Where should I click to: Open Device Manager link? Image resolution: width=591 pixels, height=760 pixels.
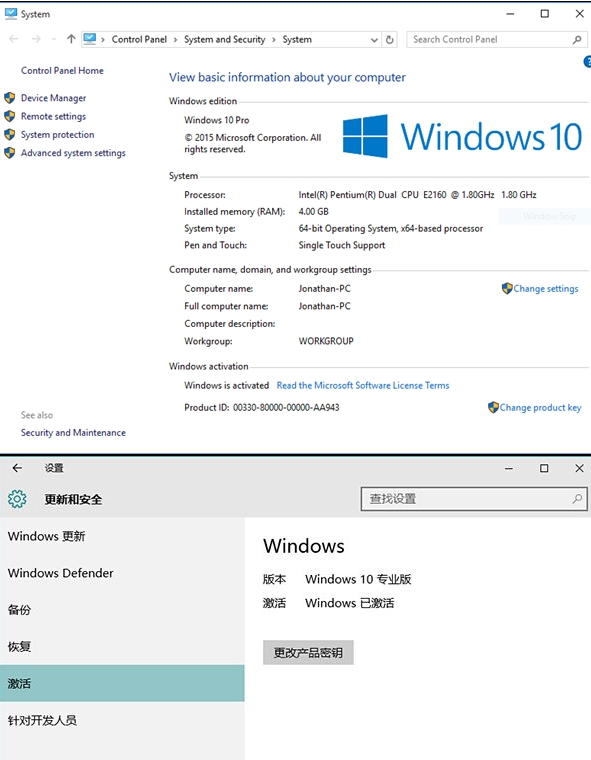pyautogui.click(x=53, y=98)
